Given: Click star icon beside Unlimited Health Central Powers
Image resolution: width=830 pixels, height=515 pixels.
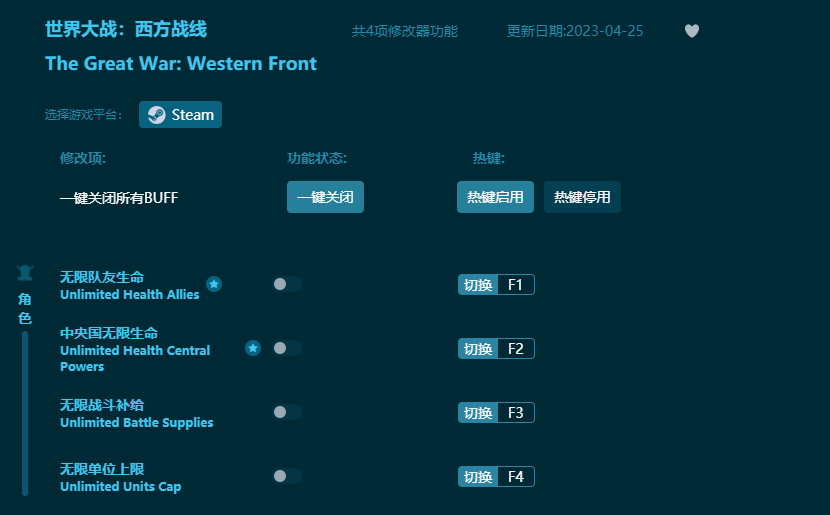Looking at the screenshot, I should pos(253,348).
